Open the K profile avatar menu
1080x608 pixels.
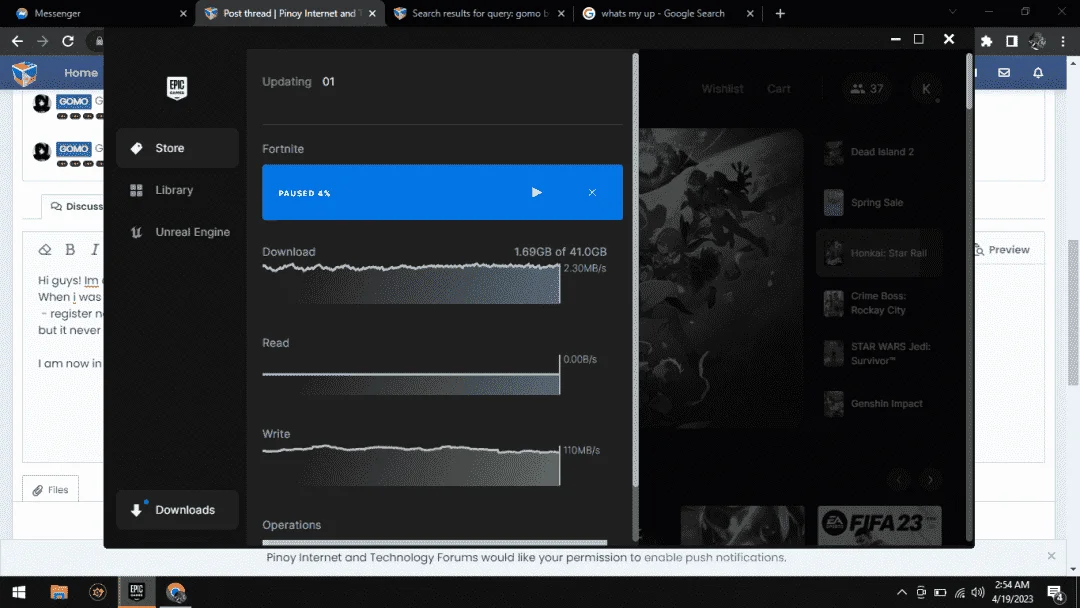[x=926, y=89]
